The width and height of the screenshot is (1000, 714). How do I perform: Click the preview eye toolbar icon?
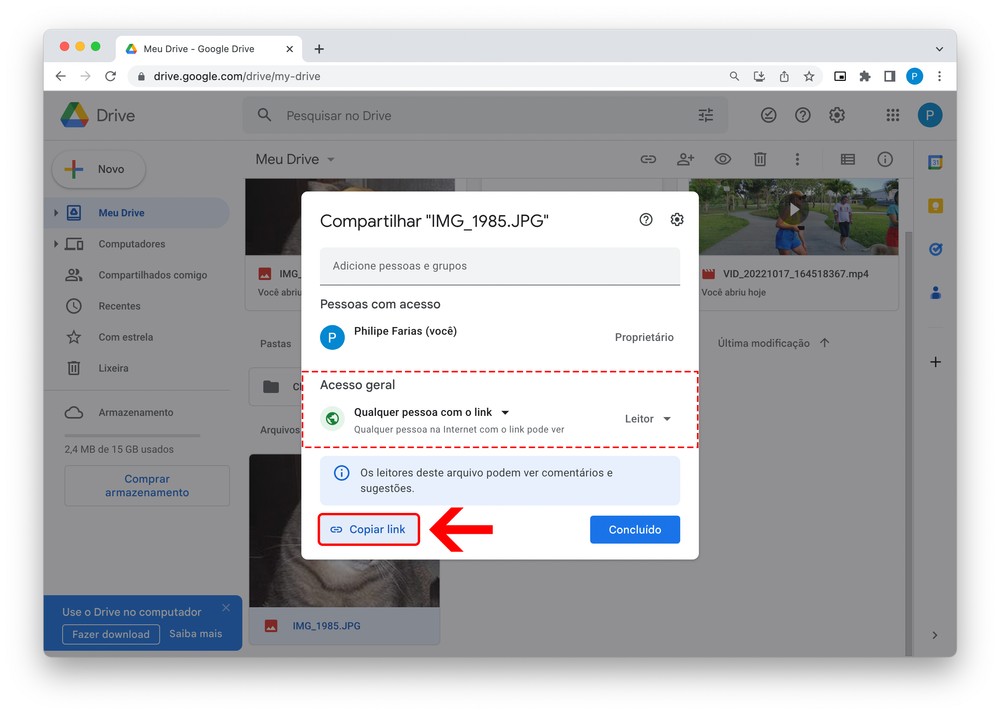tap(723, 159)
